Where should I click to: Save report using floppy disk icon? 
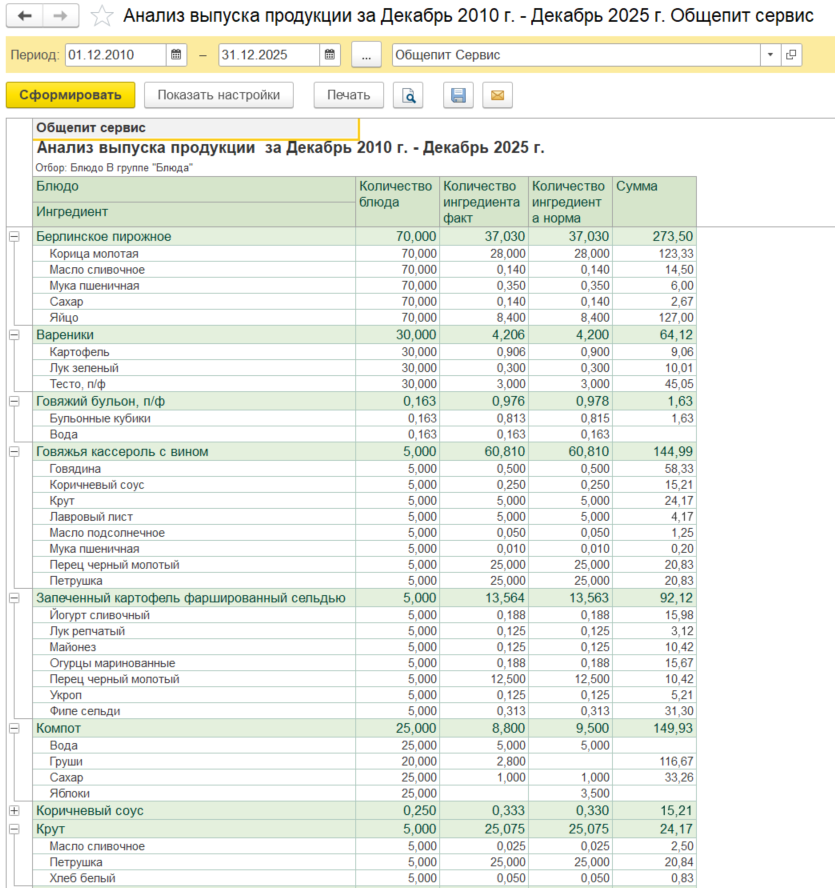[x=458, y=95]
